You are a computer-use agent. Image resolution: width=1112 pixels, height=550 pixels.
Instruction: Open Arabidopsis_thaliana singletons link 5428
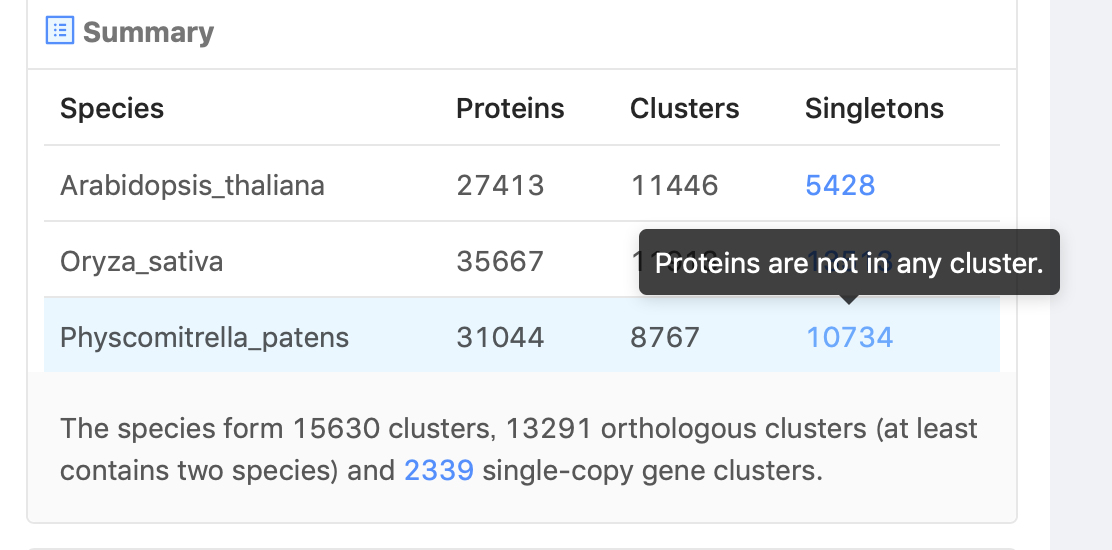(x=840, y=185)
